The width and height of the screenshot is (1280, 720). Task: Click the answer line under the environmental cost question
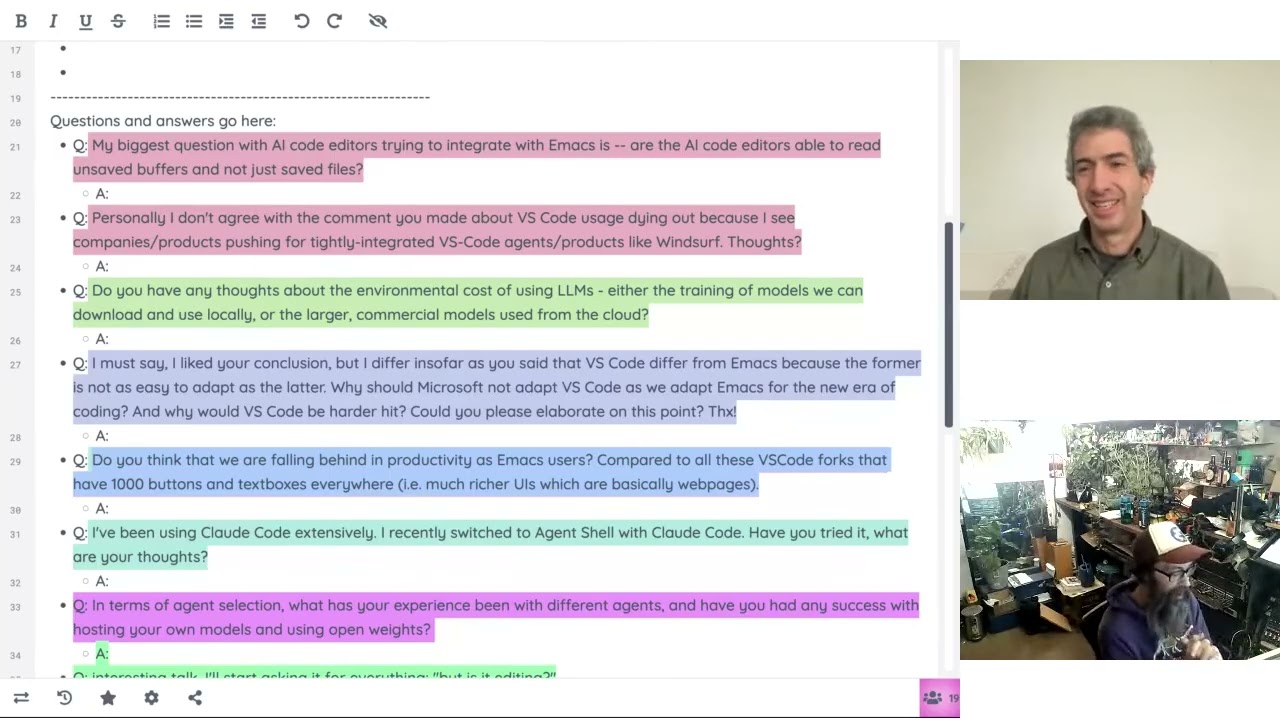click(102, 339)
